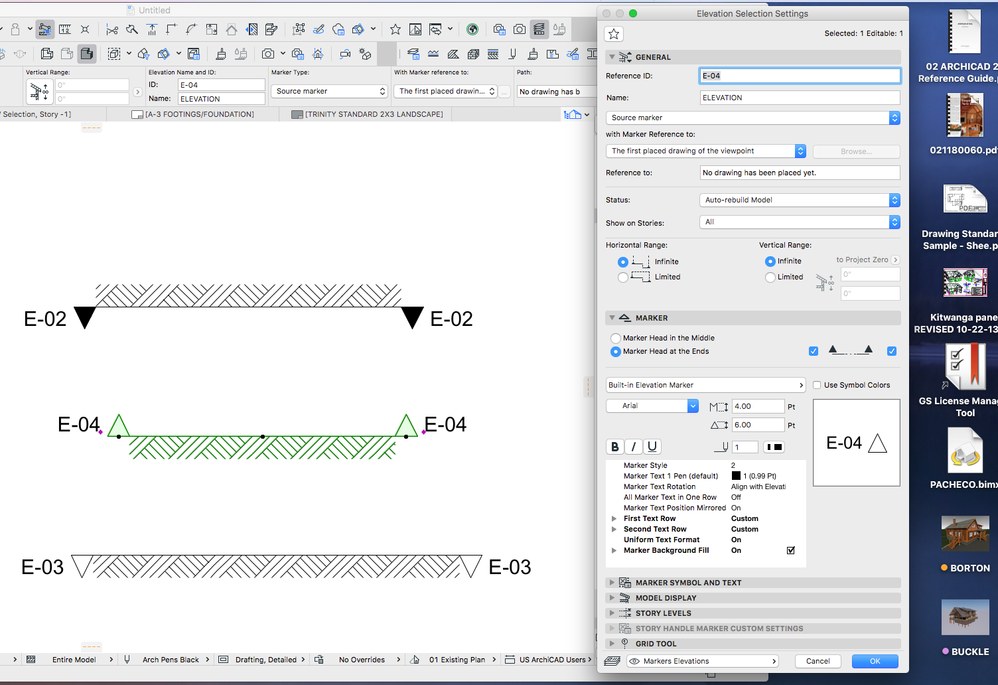The image size is (998, 685).
Task: Collapse the General panel
Action: [612, 57]
